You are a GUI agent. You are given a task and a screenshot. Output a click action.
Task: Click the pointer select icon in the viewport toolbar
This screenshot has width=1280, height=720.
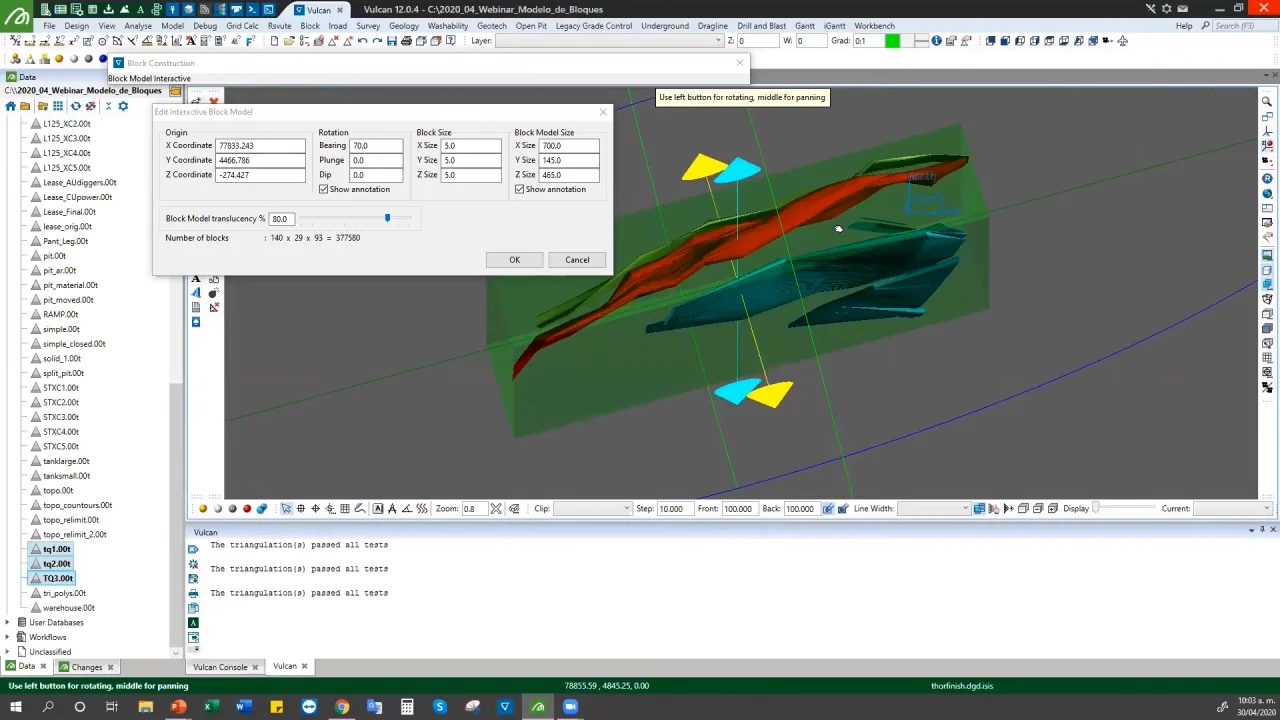286,509
